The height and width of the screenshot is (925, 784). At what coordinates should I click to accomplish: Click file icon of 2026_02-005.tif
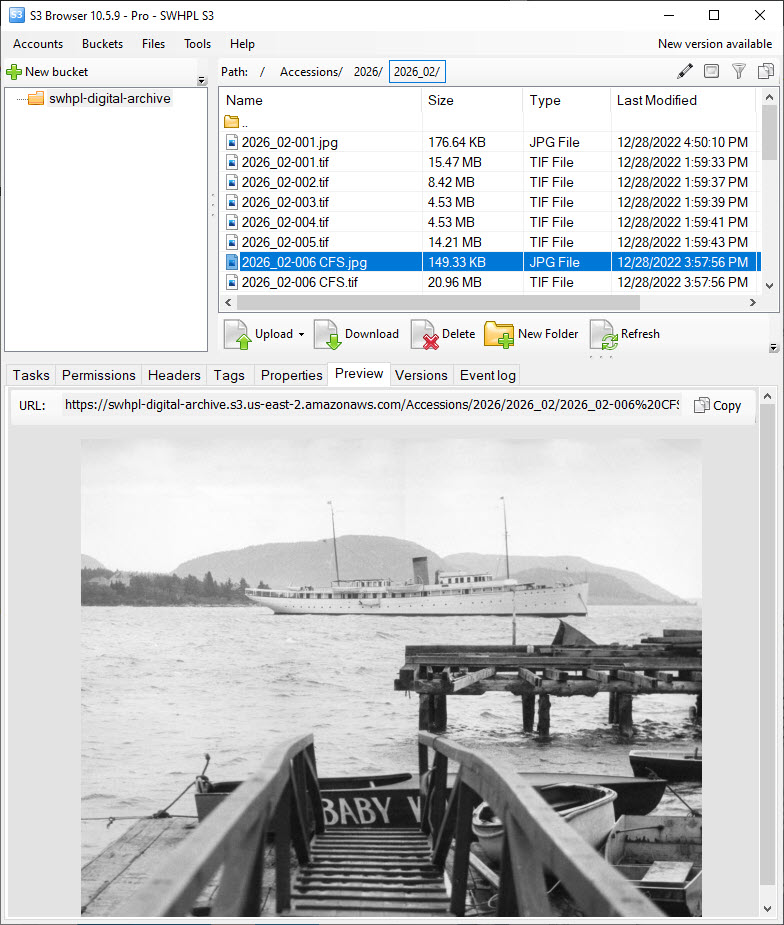(x=232, y=242)
